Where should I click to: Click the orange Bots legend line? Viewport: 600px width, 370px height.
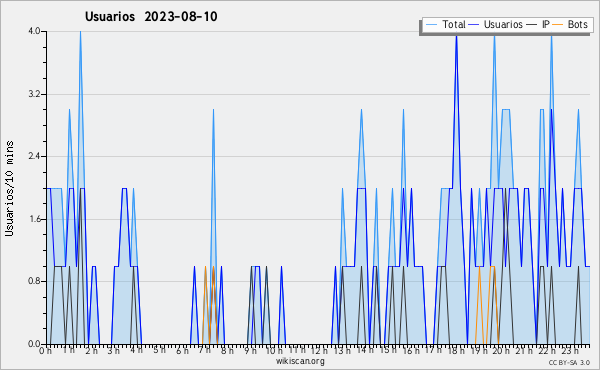point(558,25)
